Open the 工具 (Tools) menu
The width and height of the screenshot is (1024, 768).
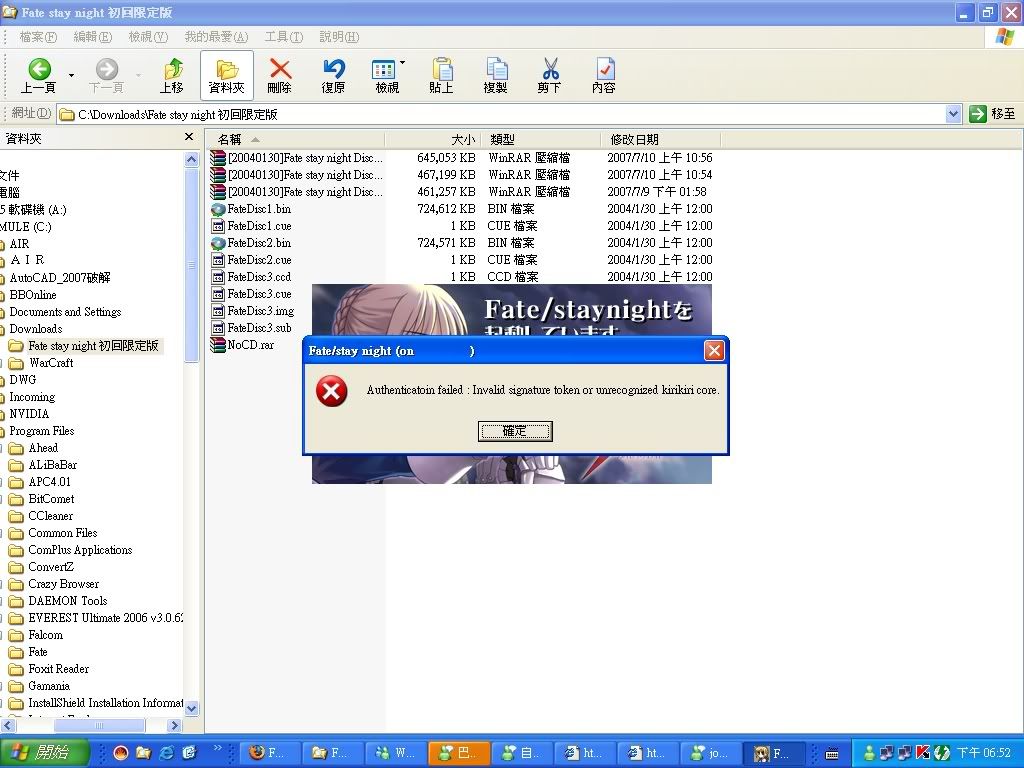pyautogui.click(x=283, y=37)
